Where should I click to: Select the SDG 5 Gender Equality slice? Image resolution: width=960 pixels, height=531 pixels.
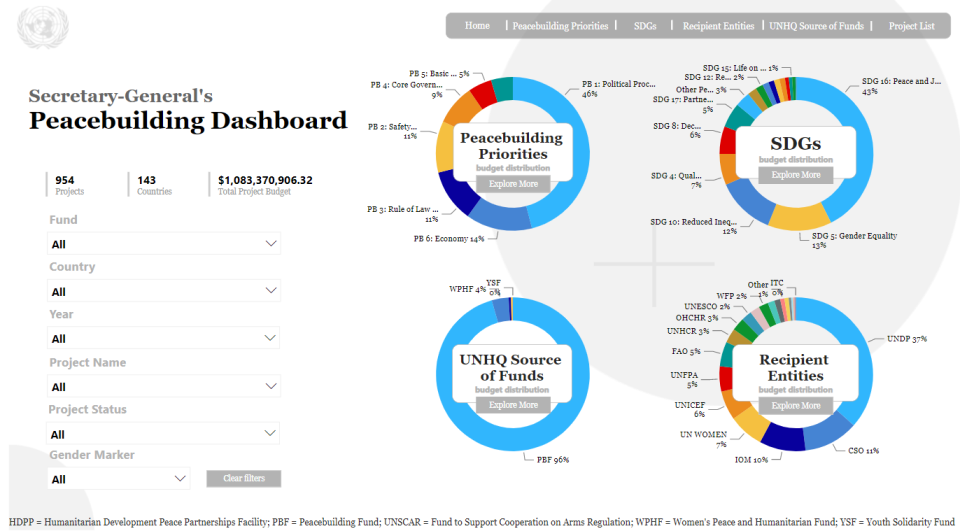(x=800, y=218)
